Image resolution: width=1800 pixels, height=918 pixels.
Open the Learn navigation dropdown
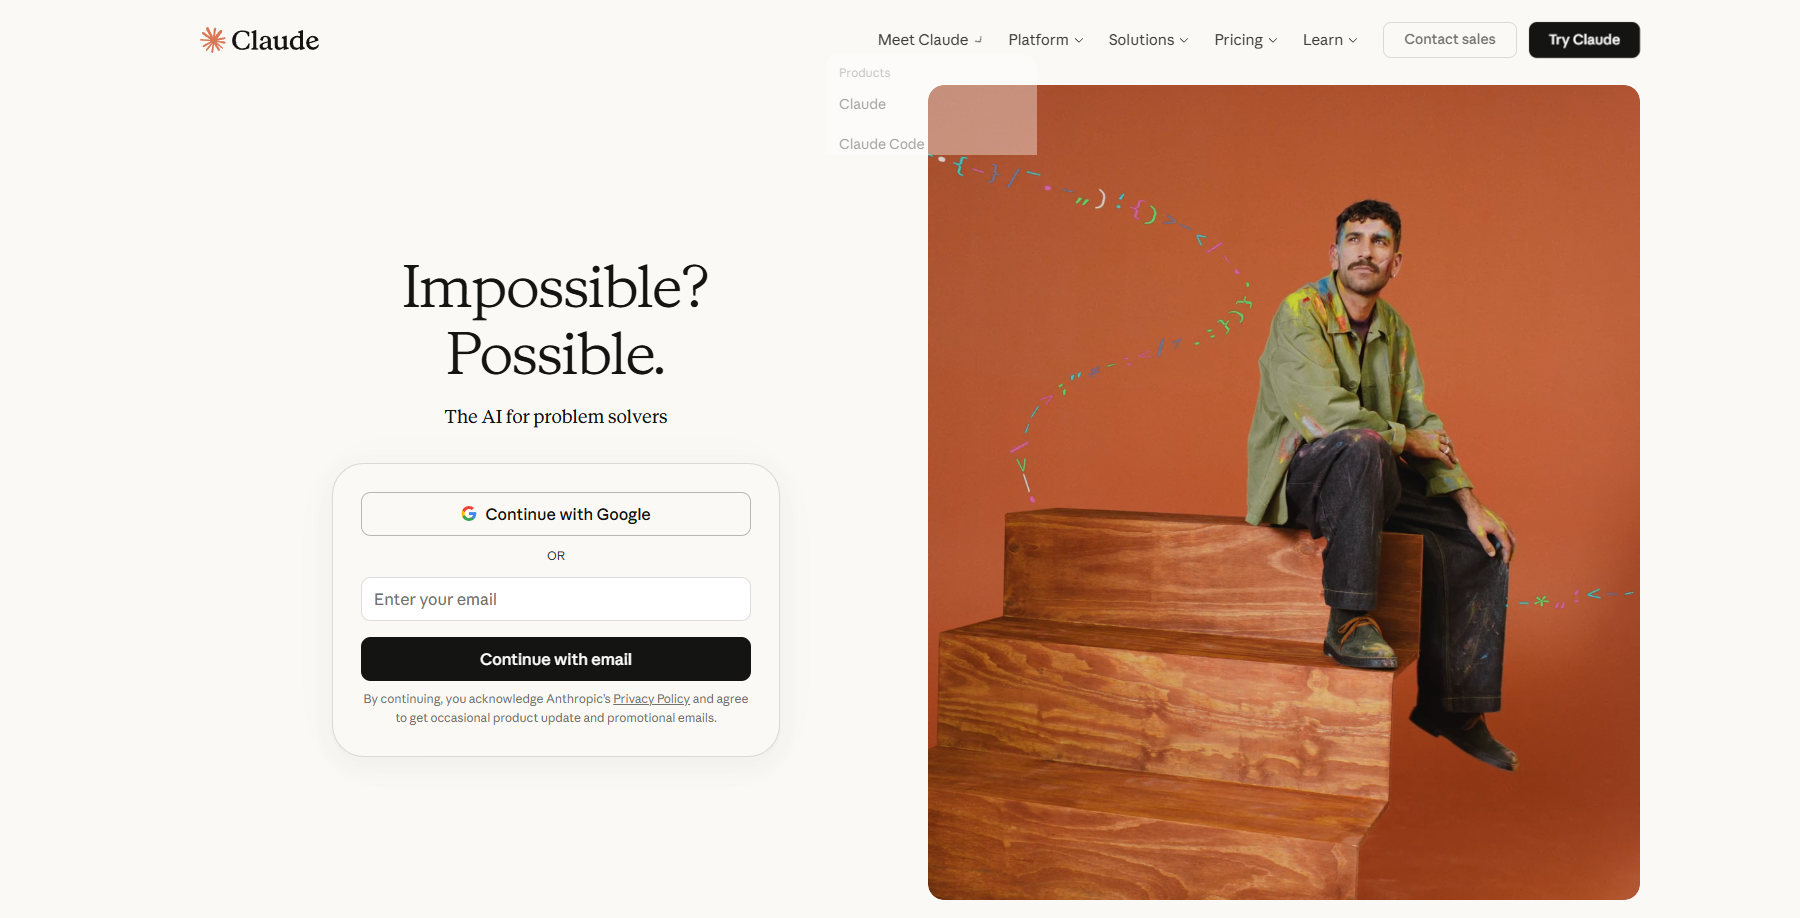click(1330, 40)
